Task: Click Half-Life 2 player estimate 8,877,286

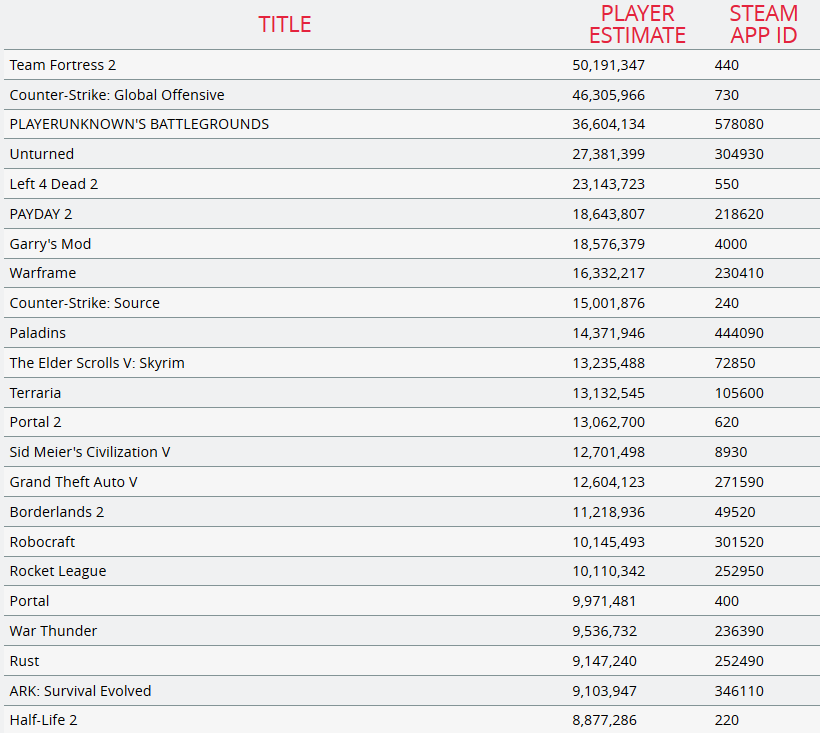Action: pos(603,720)
